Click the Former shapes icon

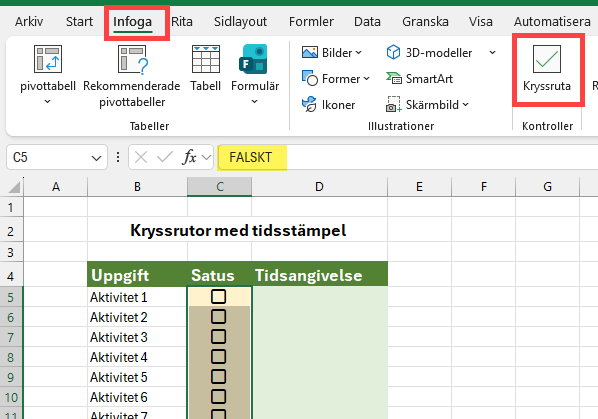[309, 78]
